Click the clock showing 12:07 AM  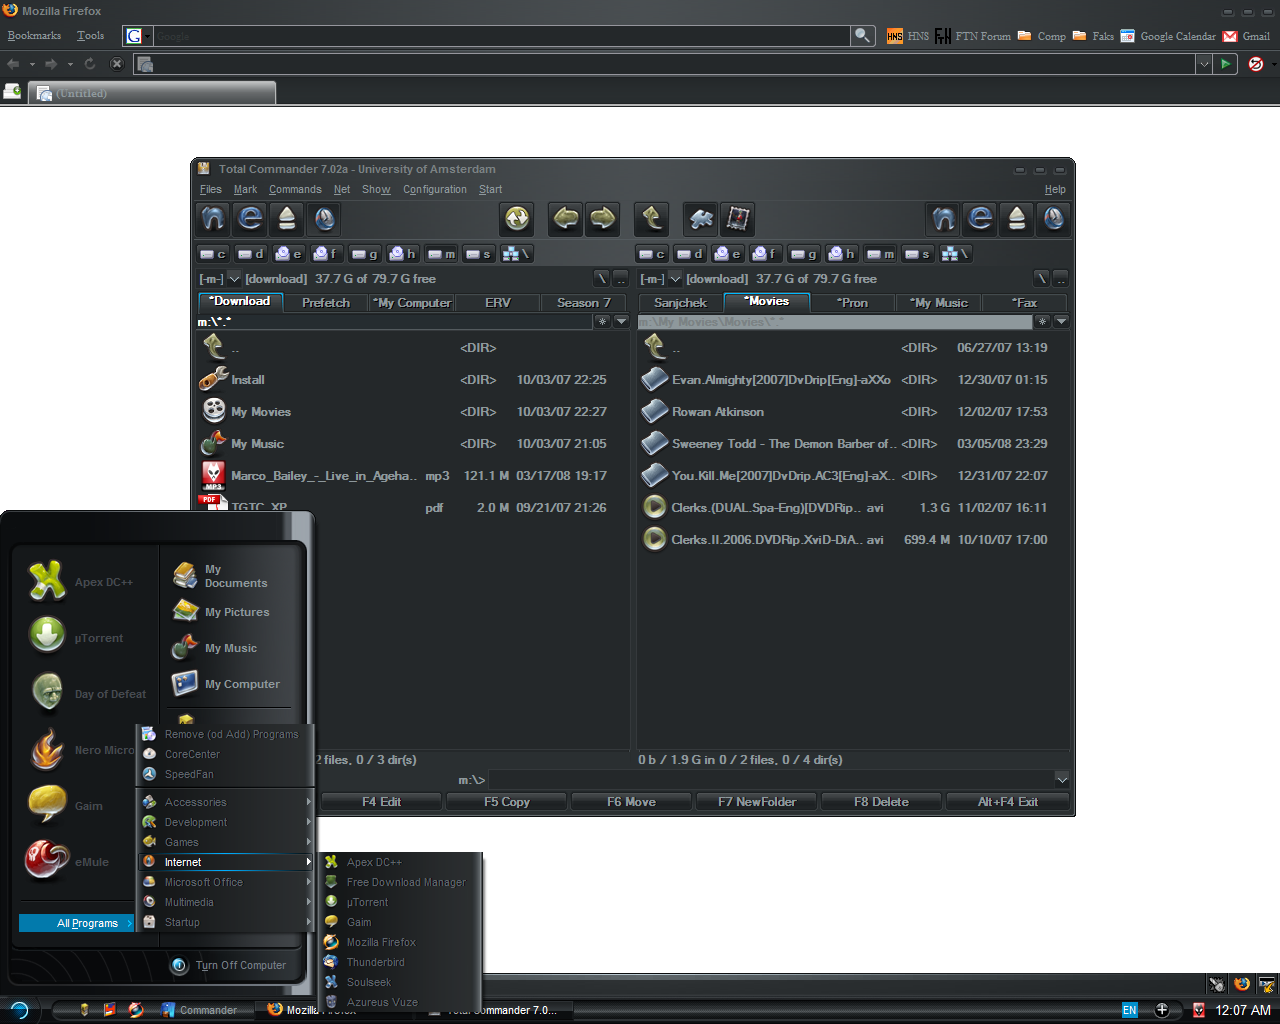click(x=1243, y=1010)
